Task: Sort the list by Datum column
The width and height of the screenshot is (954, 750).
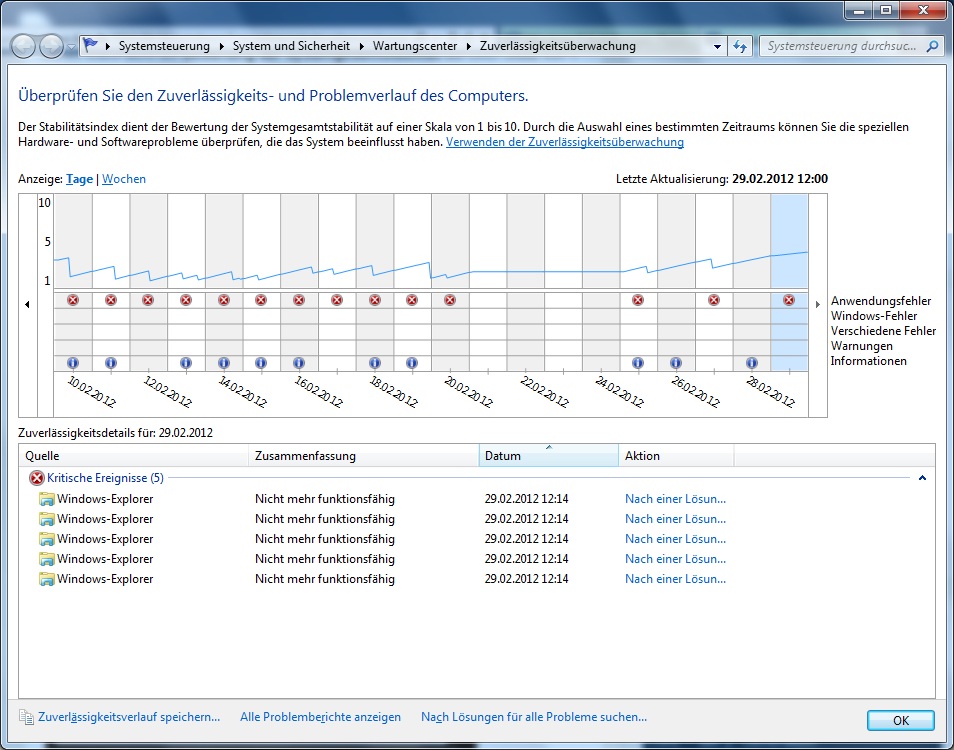Action: click(548, 456)
